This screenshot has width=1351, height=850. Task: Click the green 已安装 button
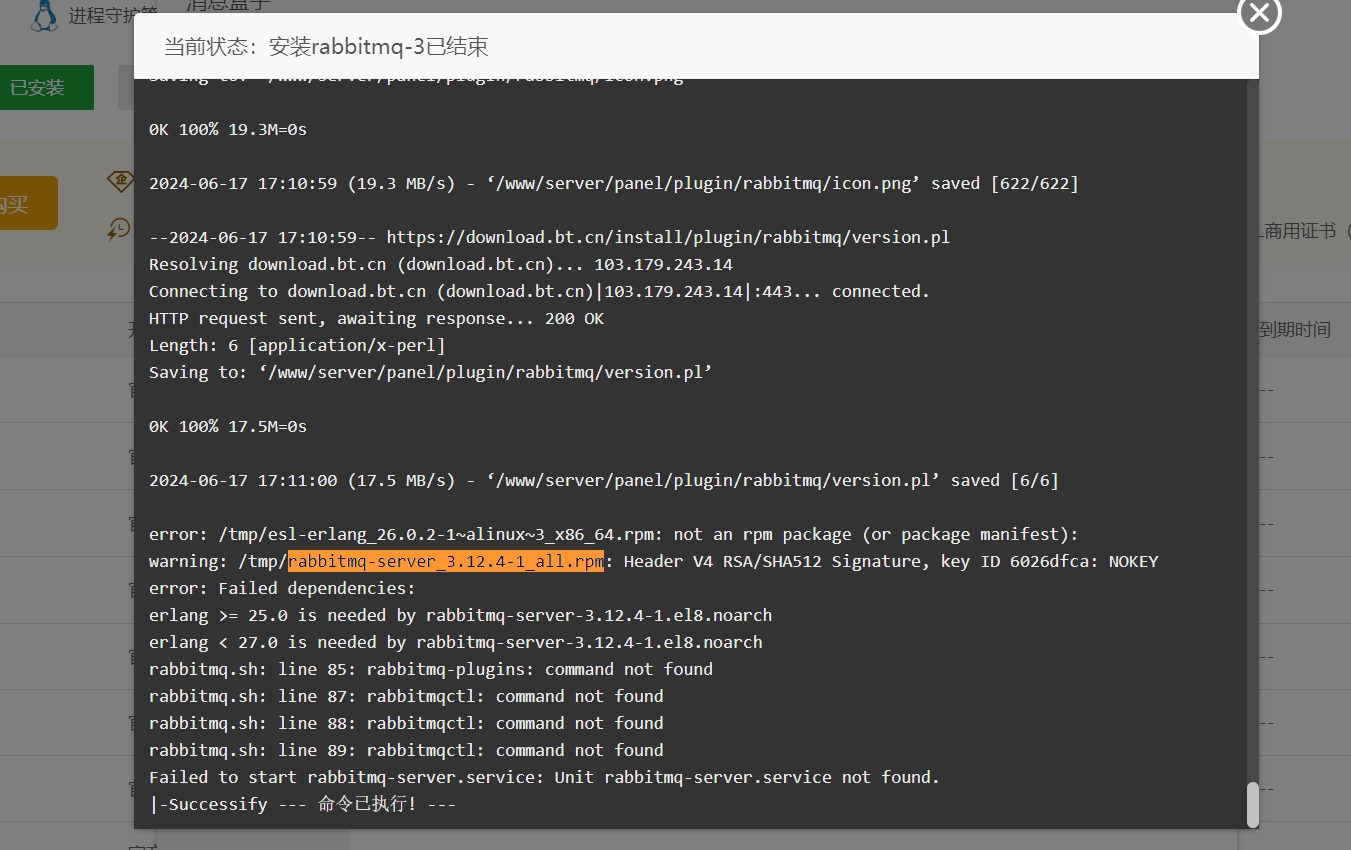coord(47,88)
